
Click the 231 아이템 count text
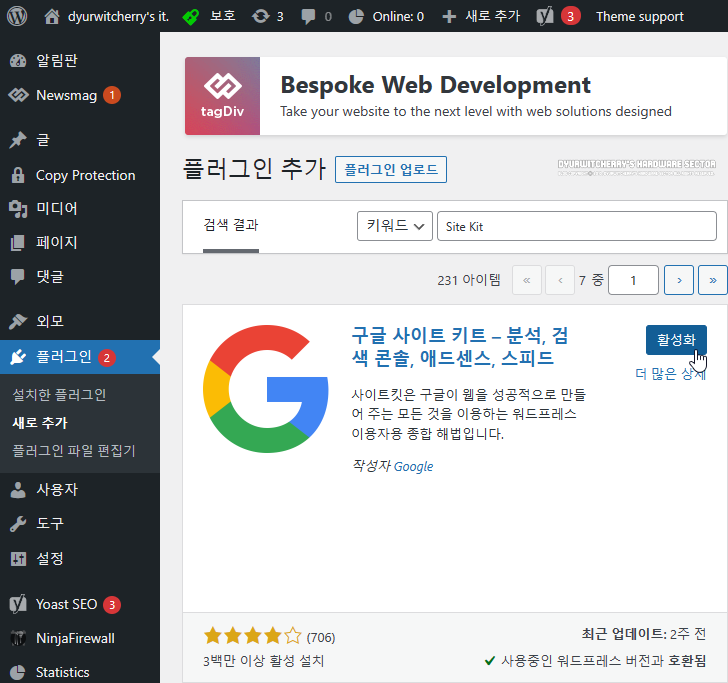[469, 280]
